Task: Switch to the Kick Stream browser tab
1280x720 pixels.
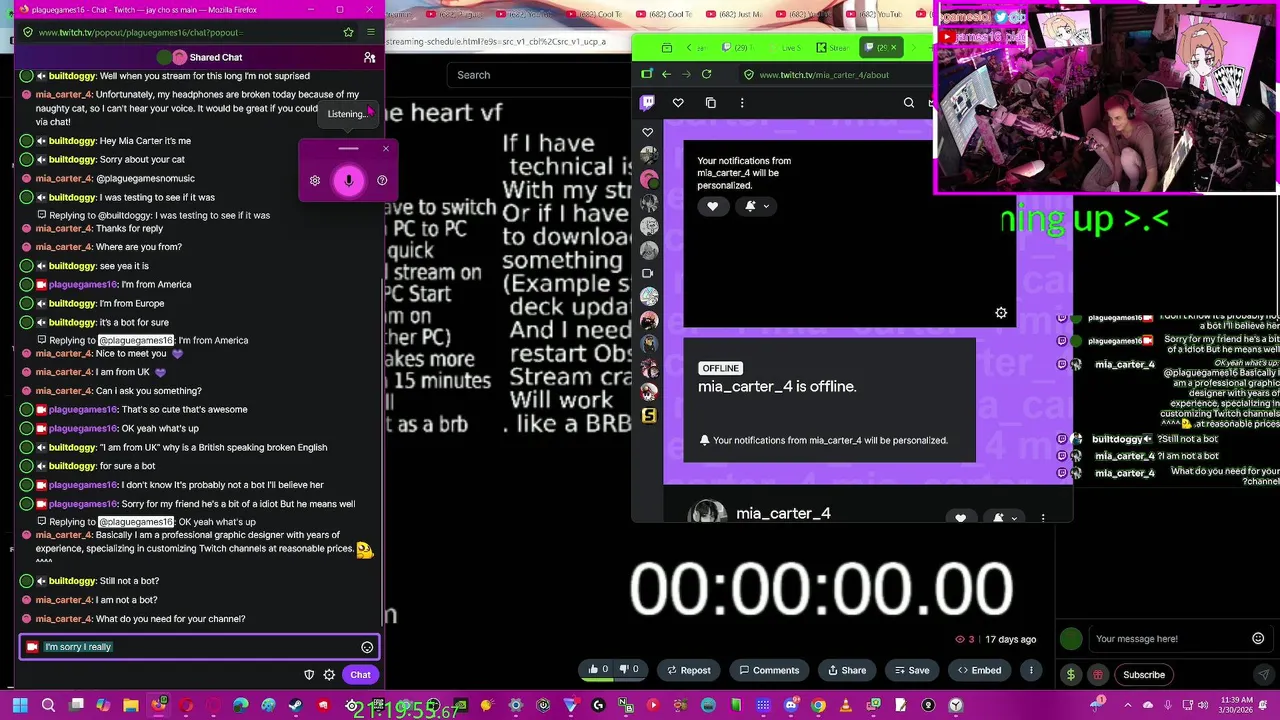Action: pos(832,47)
